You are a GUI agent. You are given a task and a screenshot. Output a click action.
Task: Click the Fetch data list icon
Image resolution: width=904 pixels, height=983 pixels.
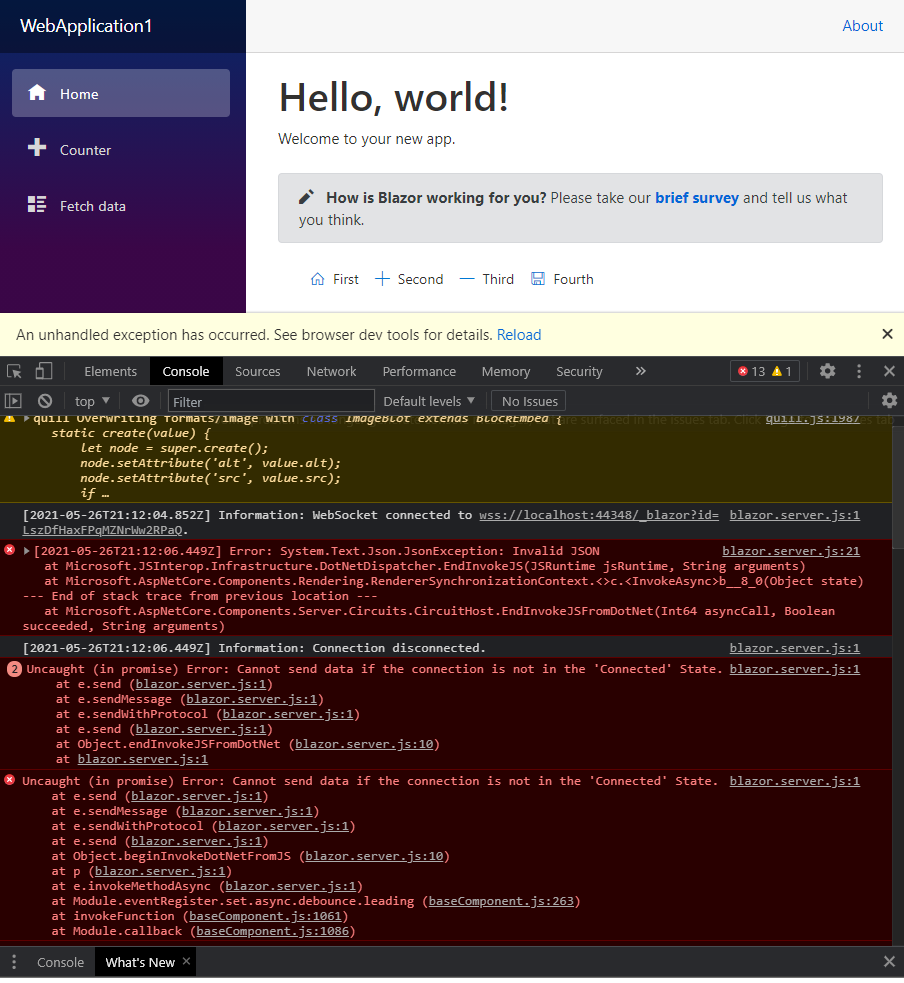(x=38, y=205)
